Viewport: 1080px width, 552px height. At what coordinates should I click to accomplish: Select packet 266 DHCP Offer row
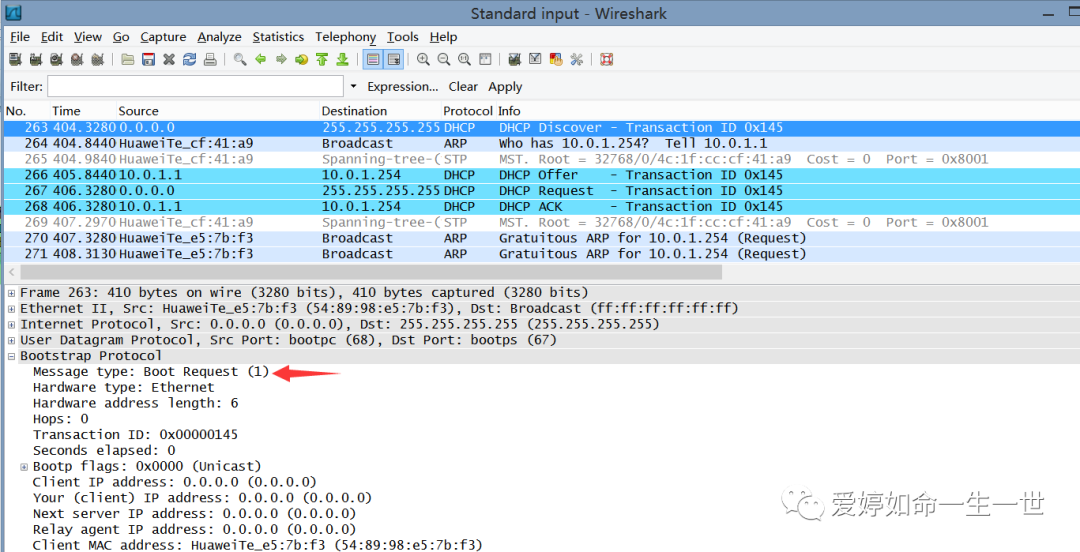coord(541,175)
